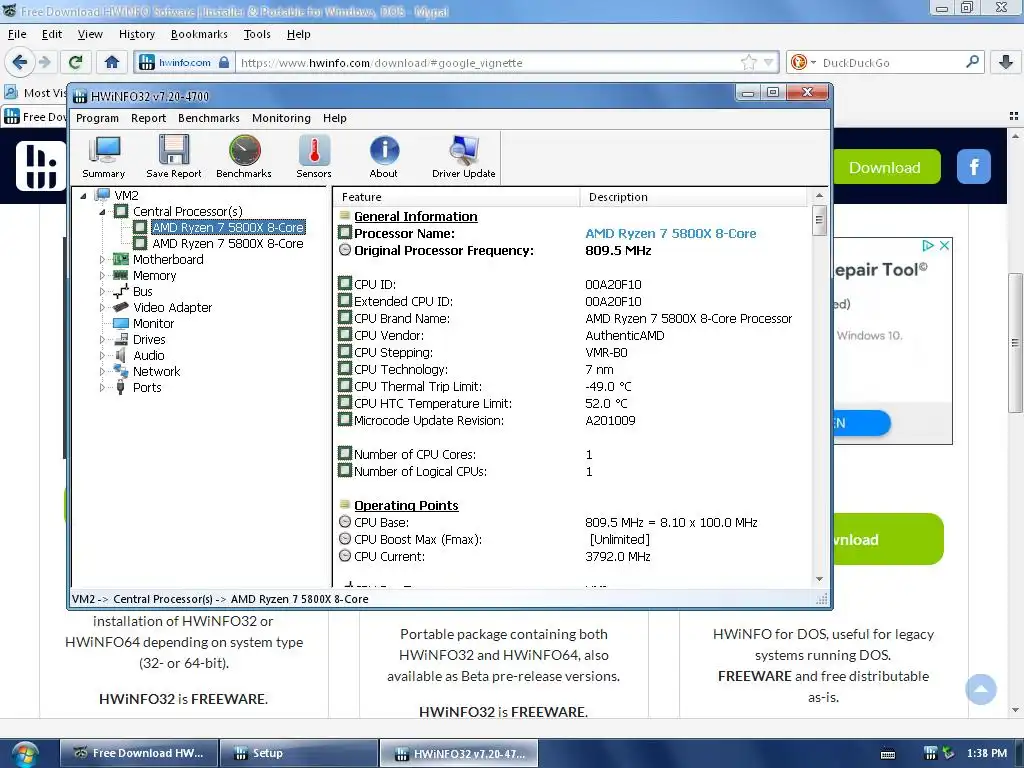Bookmark this page with the star icon

tap(748, 63)
